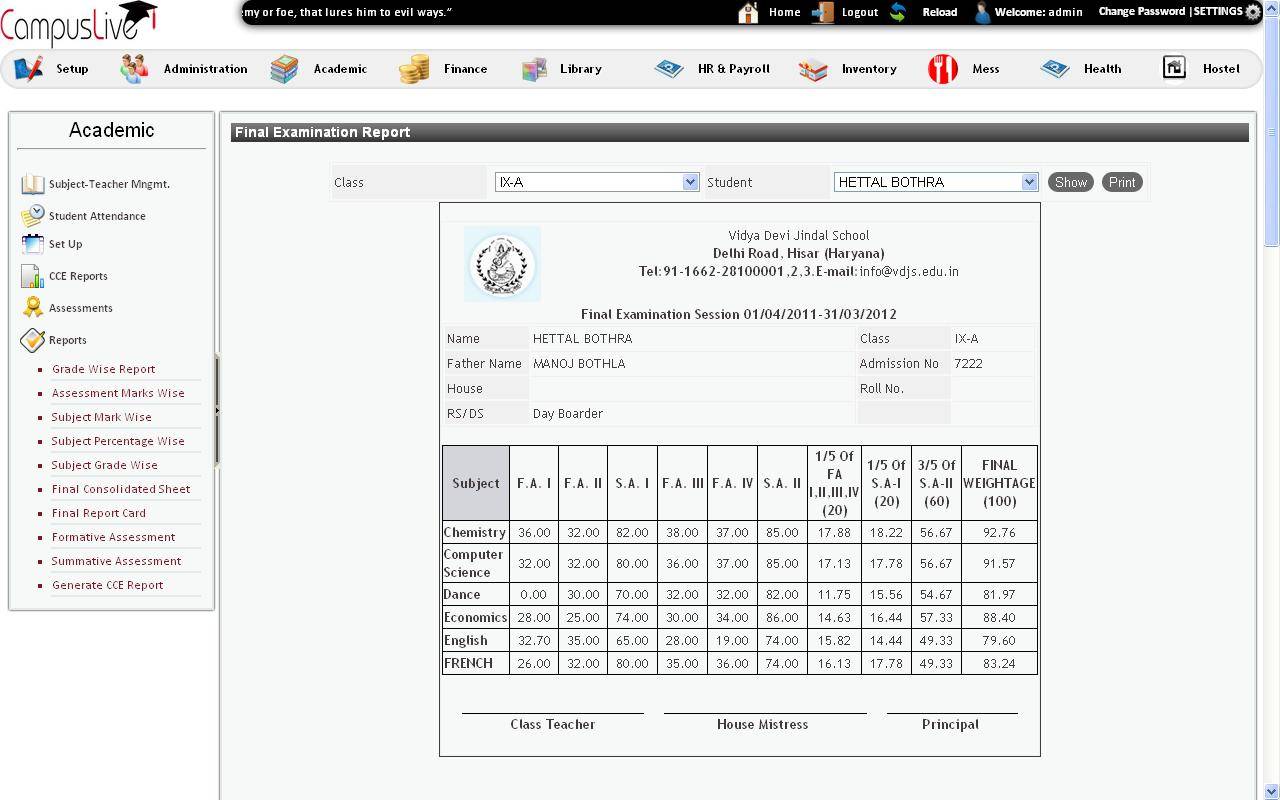The height and width of the screenshot is (800, 1280).
Task: Open the Hostel building icon
Action: click(x=1174, y=67)
